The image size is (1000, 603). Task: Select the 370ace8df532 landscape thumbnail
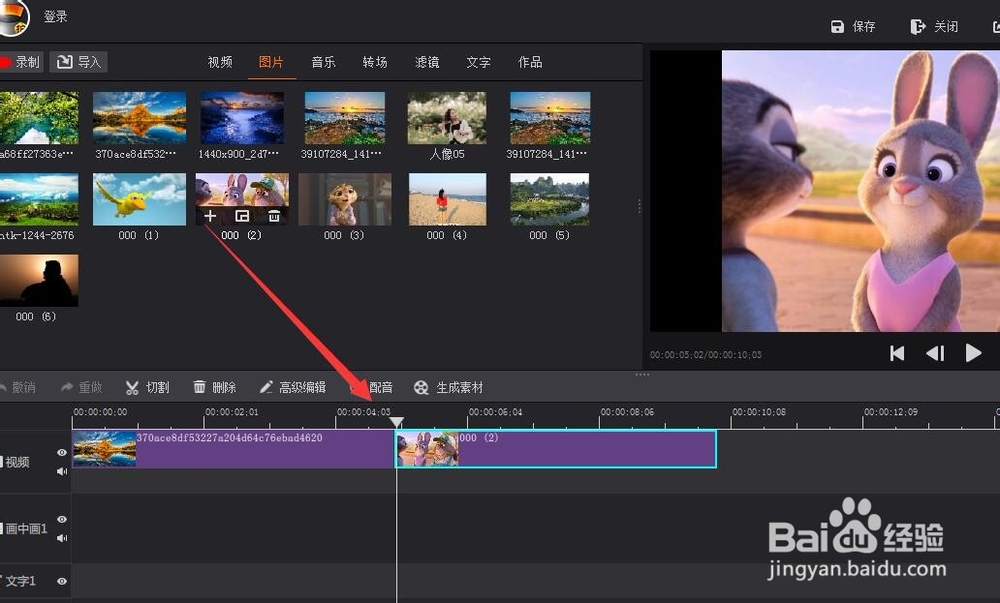click(x=140, y=118)
